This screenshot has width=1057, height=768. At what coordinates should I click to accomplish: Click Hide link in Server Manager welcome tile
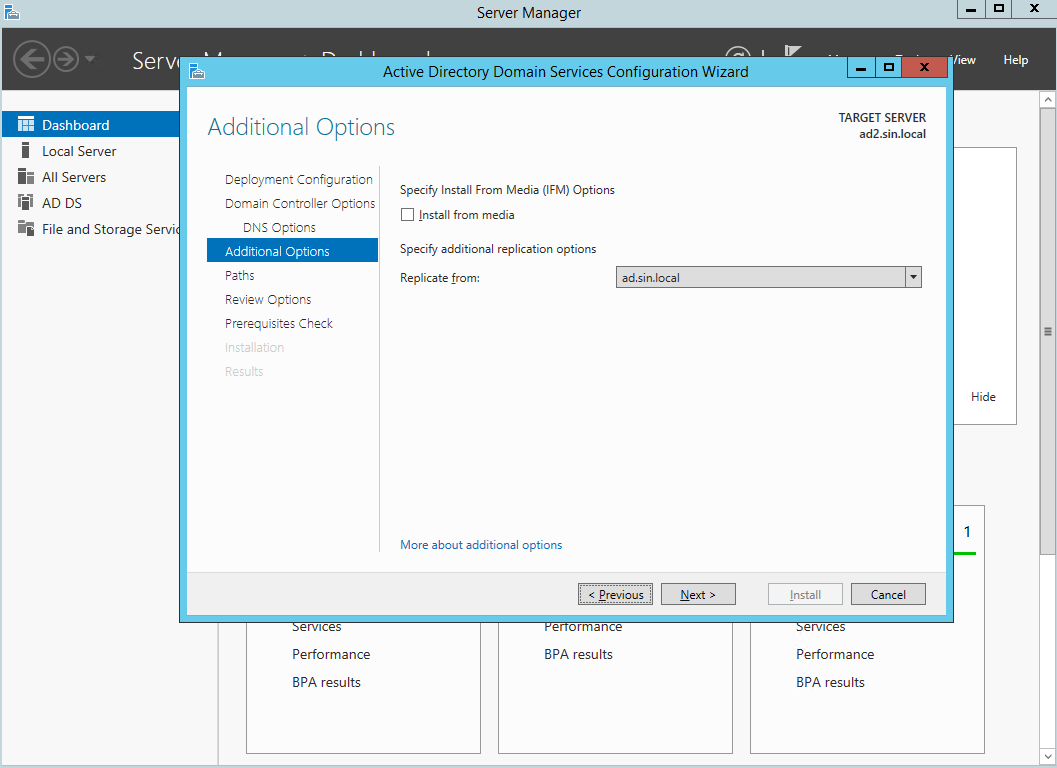[x=983, y=397]
